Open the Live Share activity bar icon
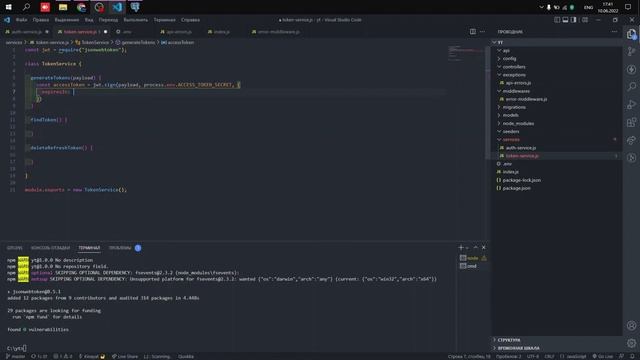 tap(631, 140)
